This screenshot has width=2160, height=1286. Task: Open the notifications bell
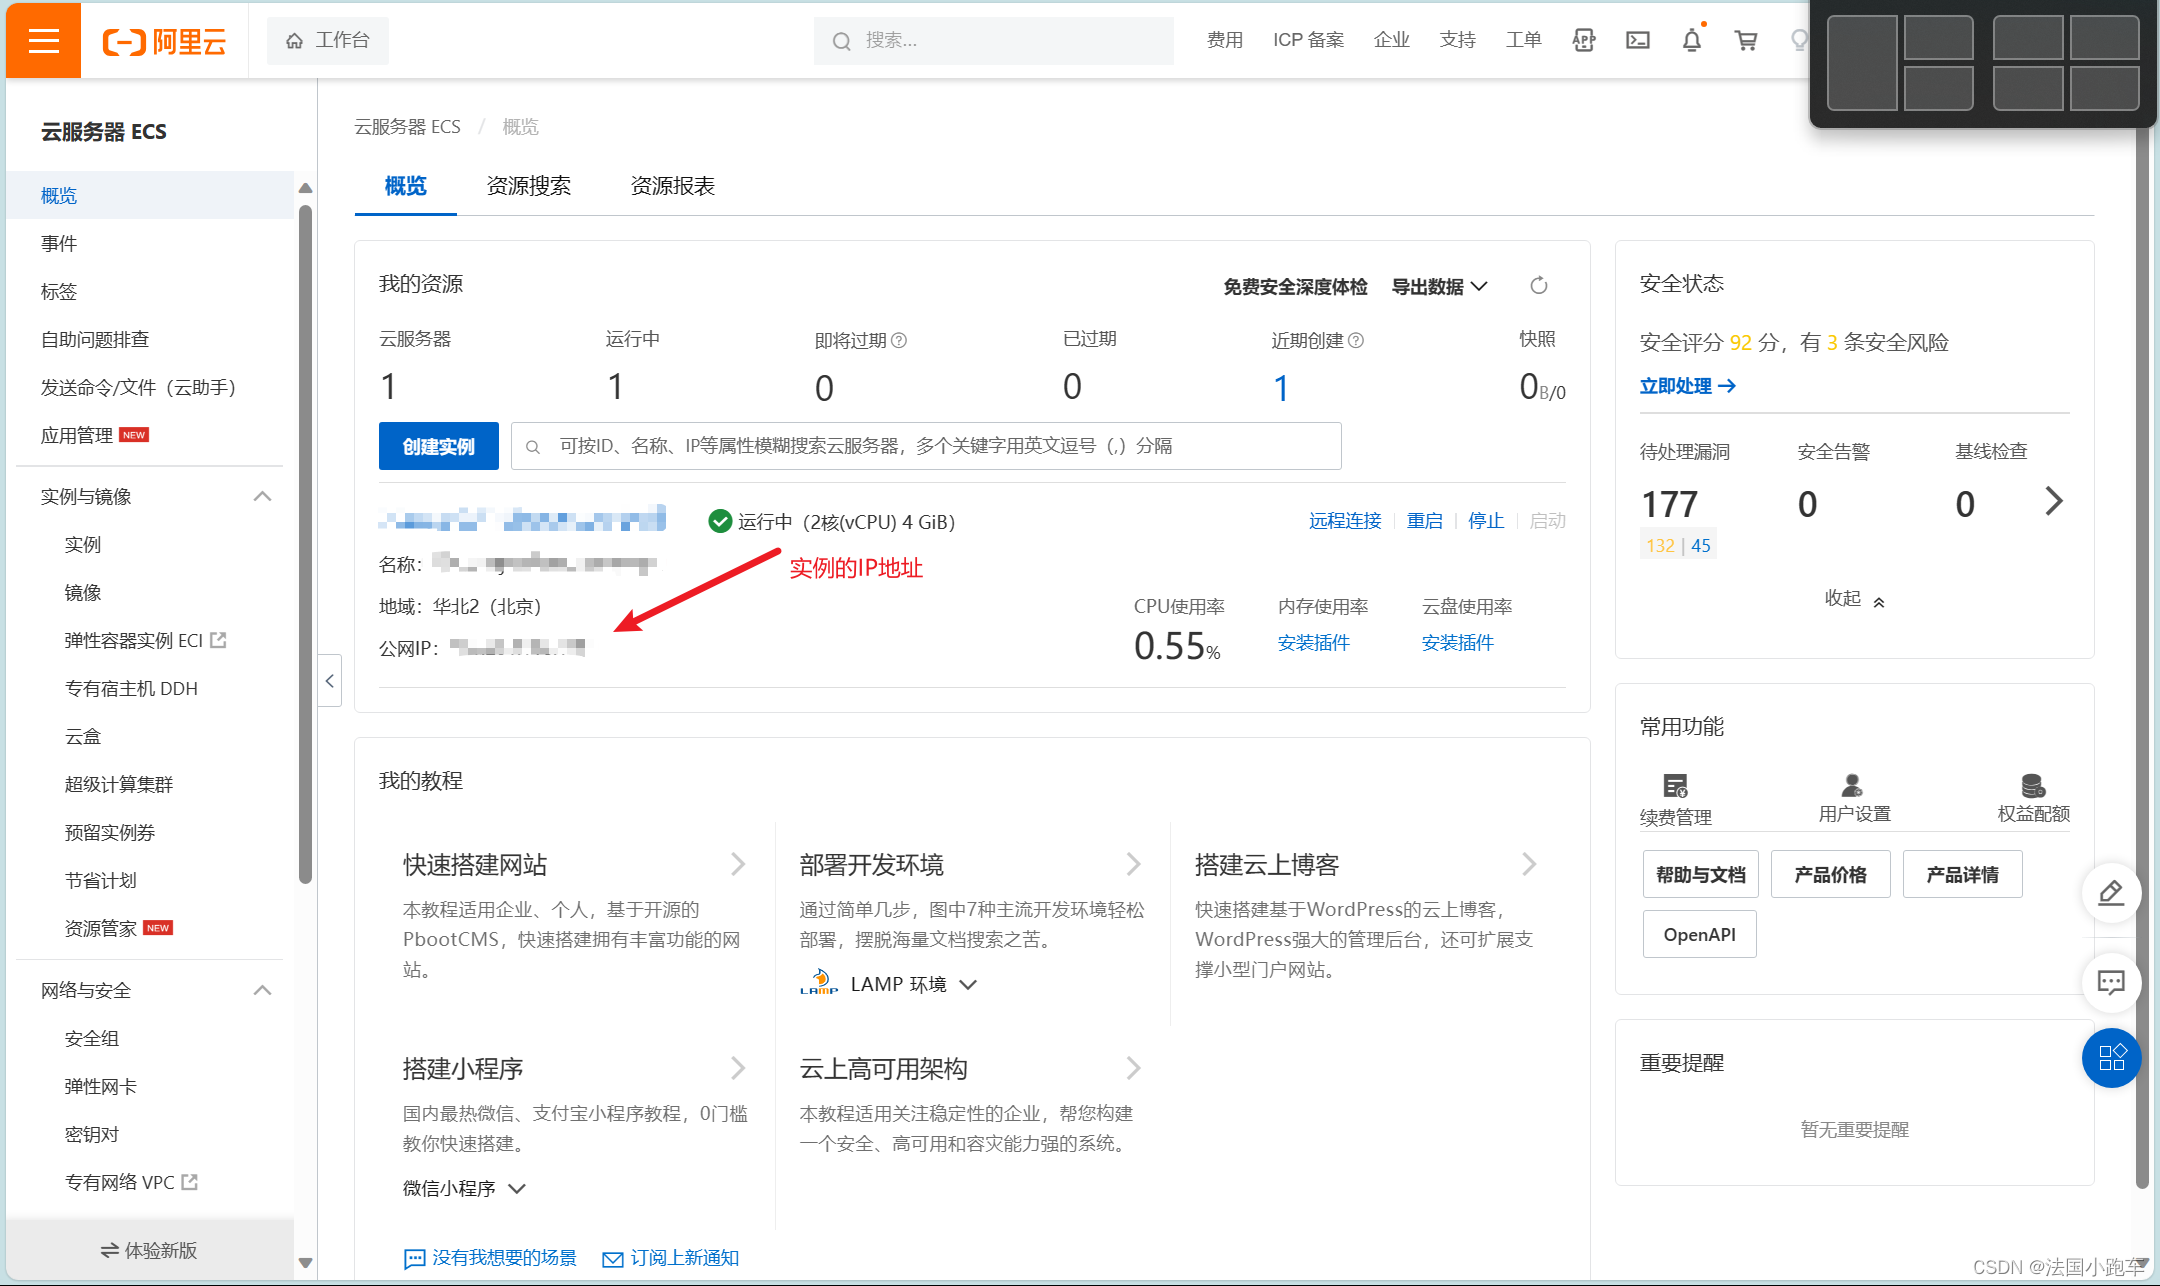click(x=1691, y=40)
